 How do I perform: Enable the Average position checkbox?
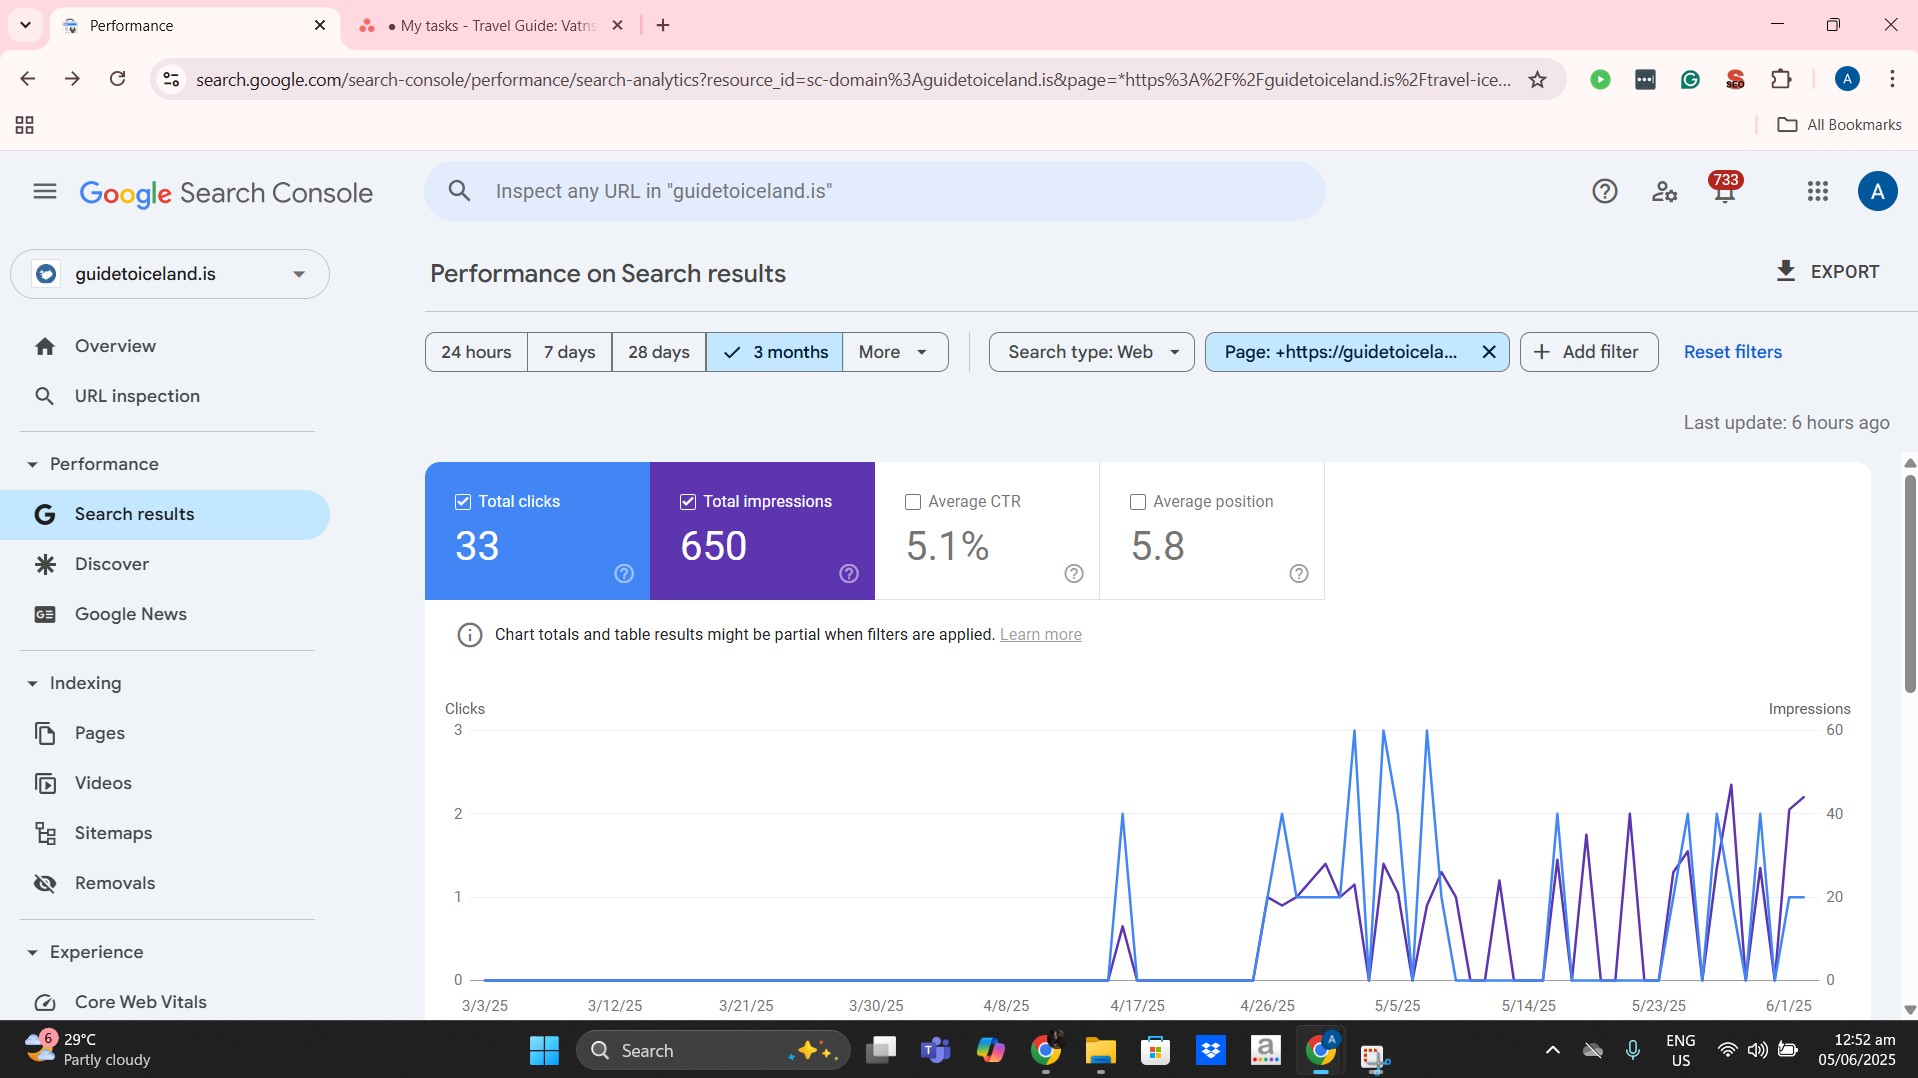click(x=1137, y=502)
